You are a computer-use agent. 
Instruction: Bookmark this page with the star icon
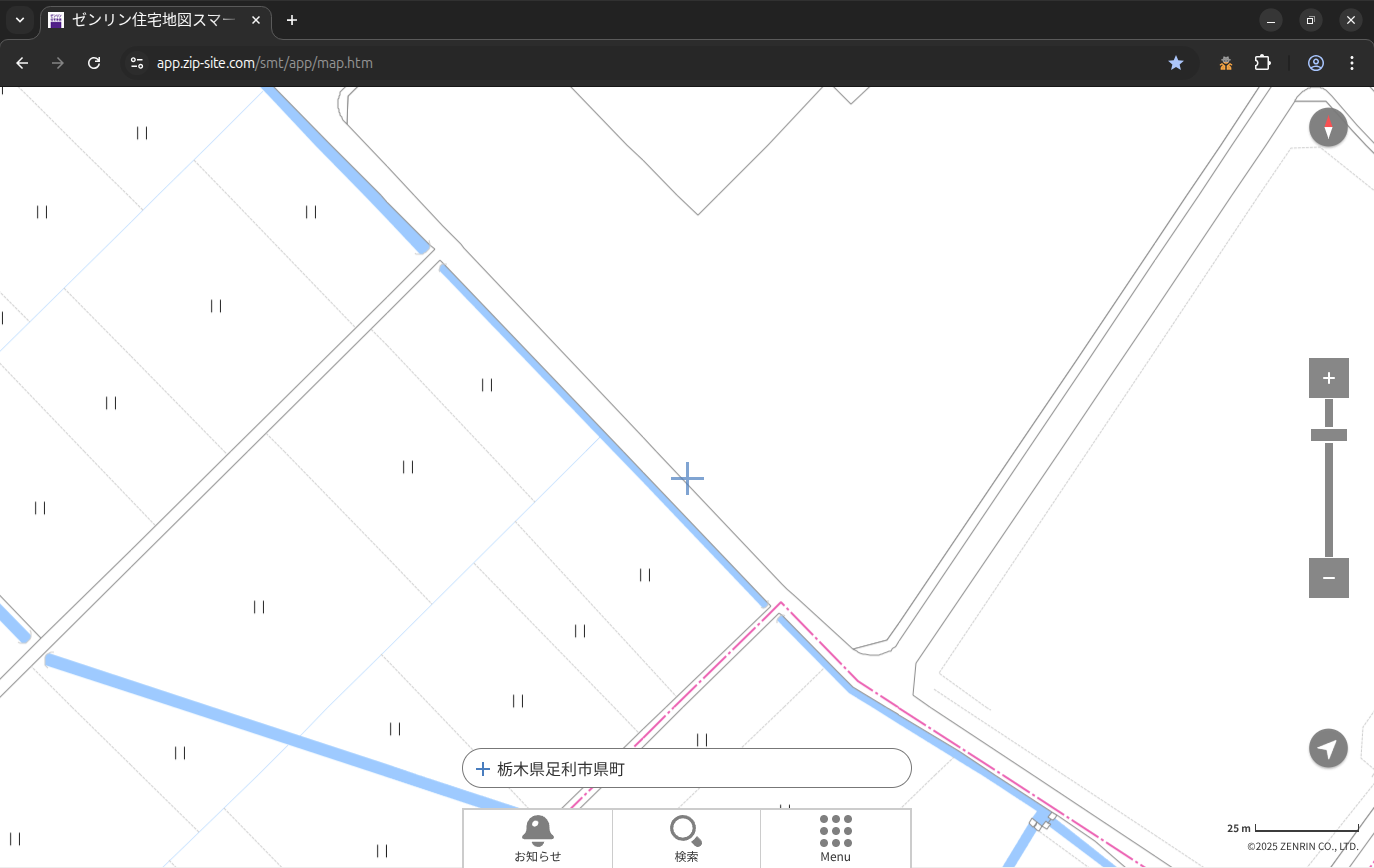[1176, 63]
